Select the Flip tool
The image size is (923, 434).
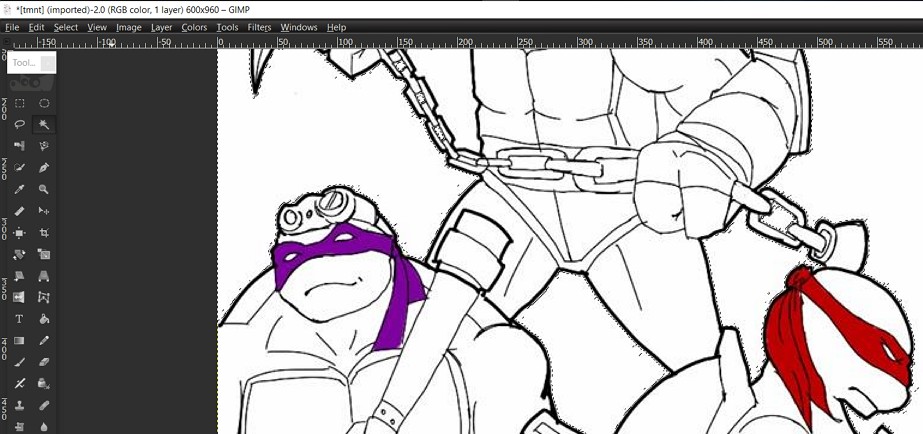point(19,297)
